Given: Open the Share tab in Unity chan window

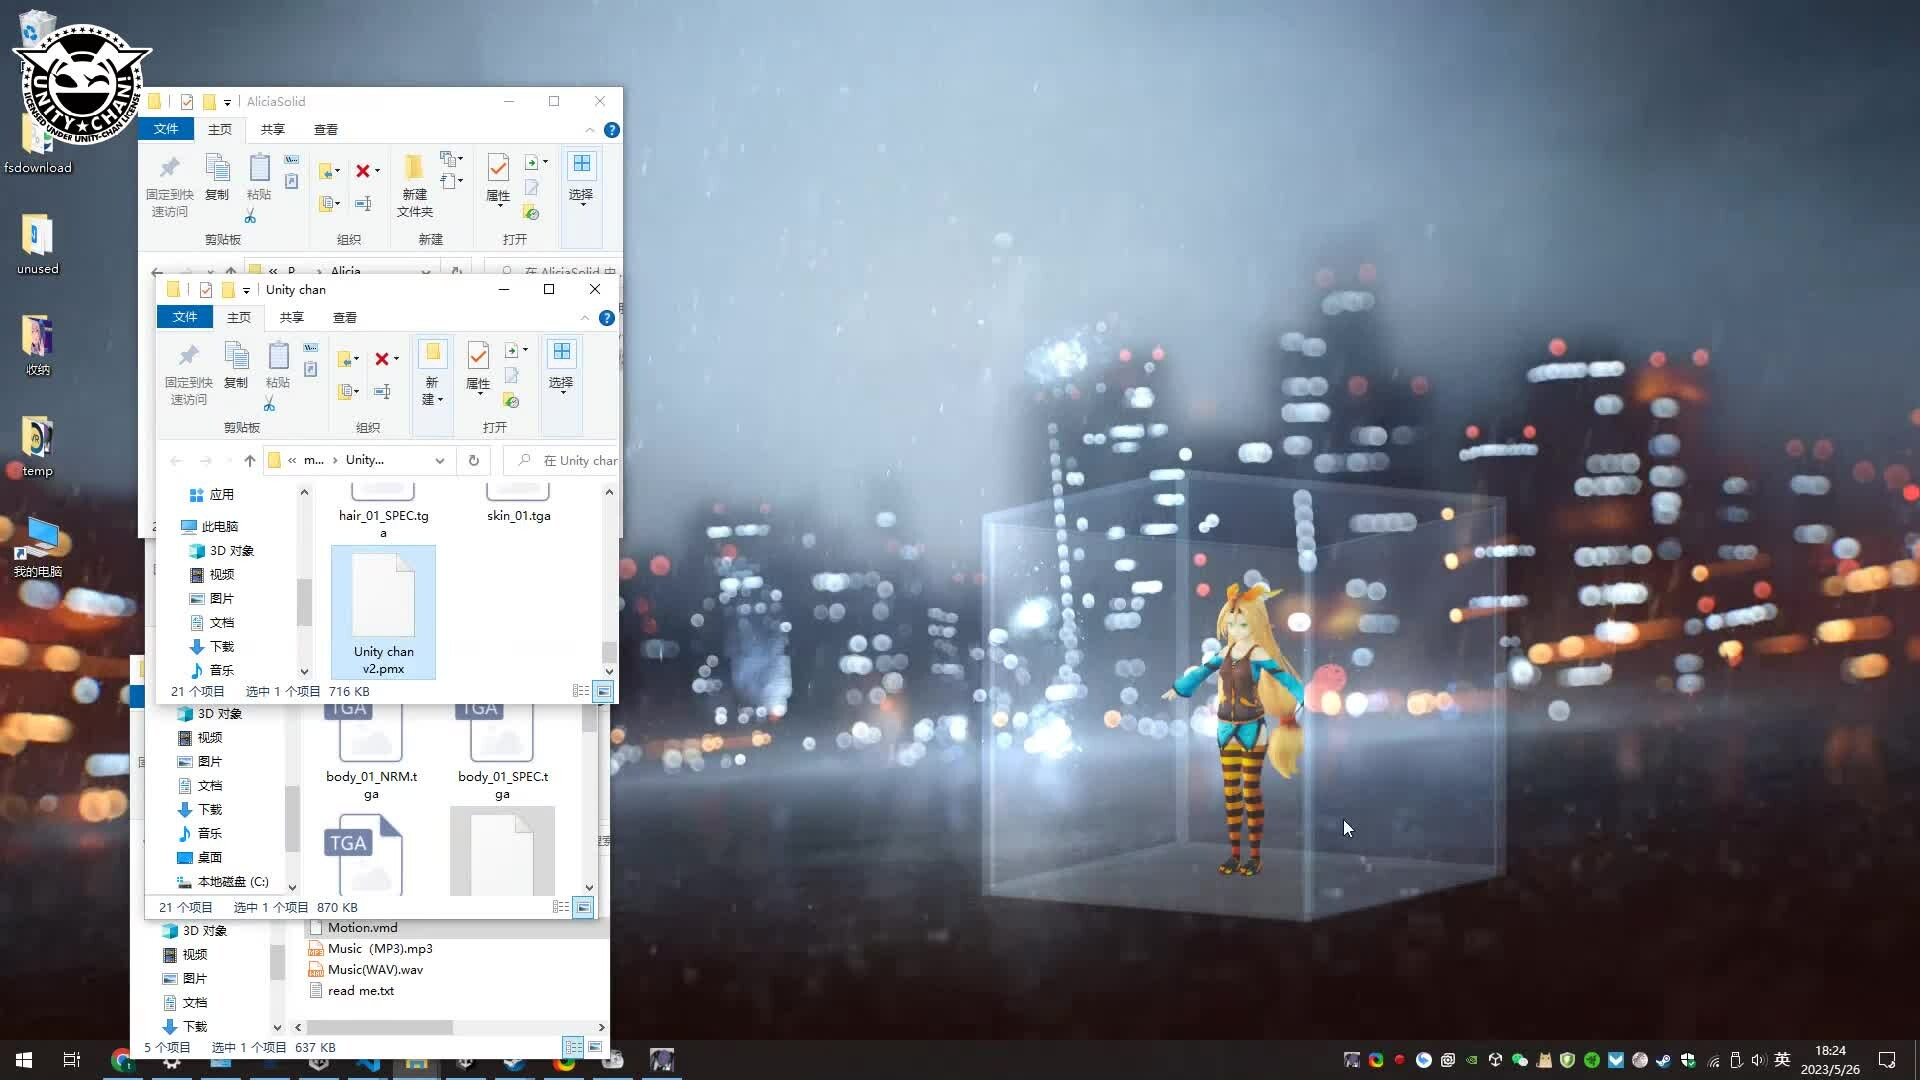Looking at the screenshot, I should point(291,317).
